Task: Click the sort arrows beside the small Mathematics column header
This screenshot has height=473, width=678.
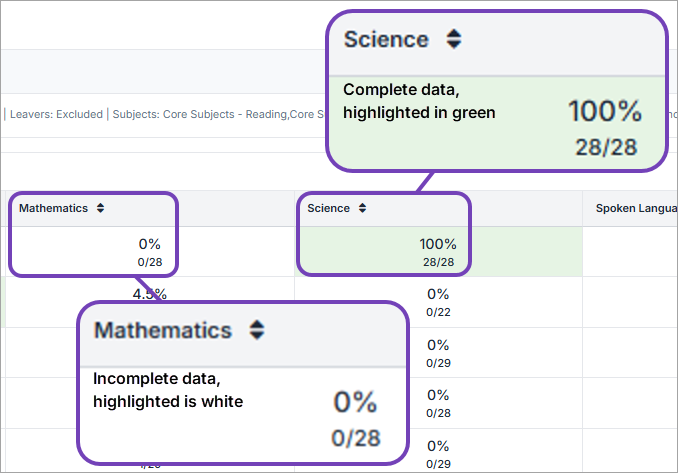Action: [100, 208]
